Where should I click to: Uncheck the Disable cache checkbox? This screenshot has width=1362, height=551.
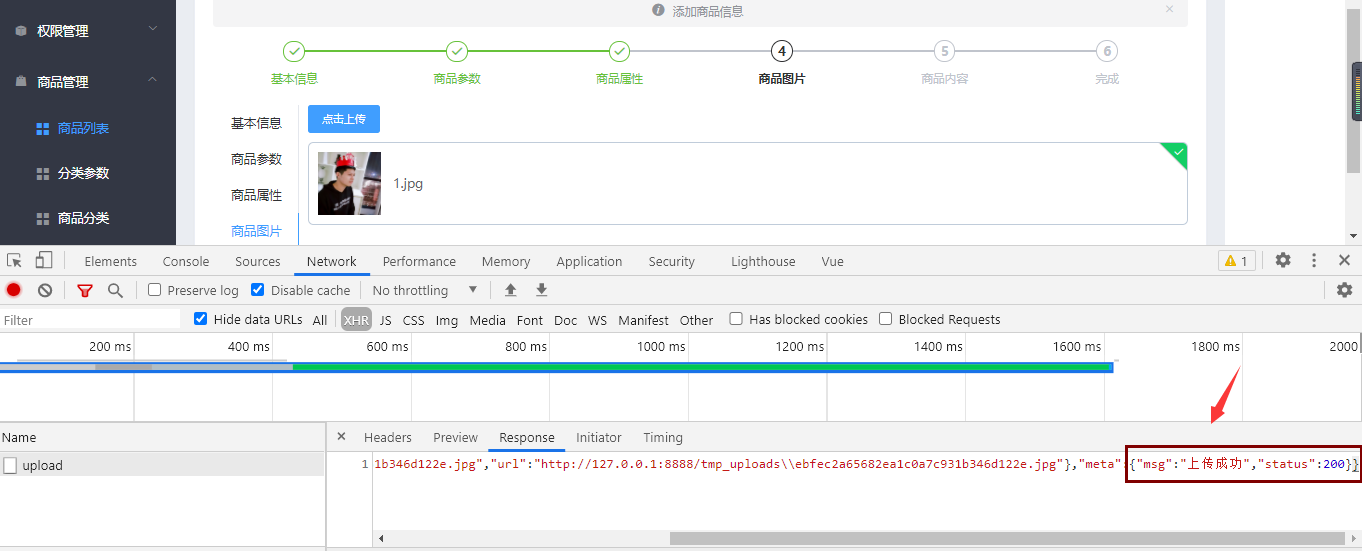258,290
